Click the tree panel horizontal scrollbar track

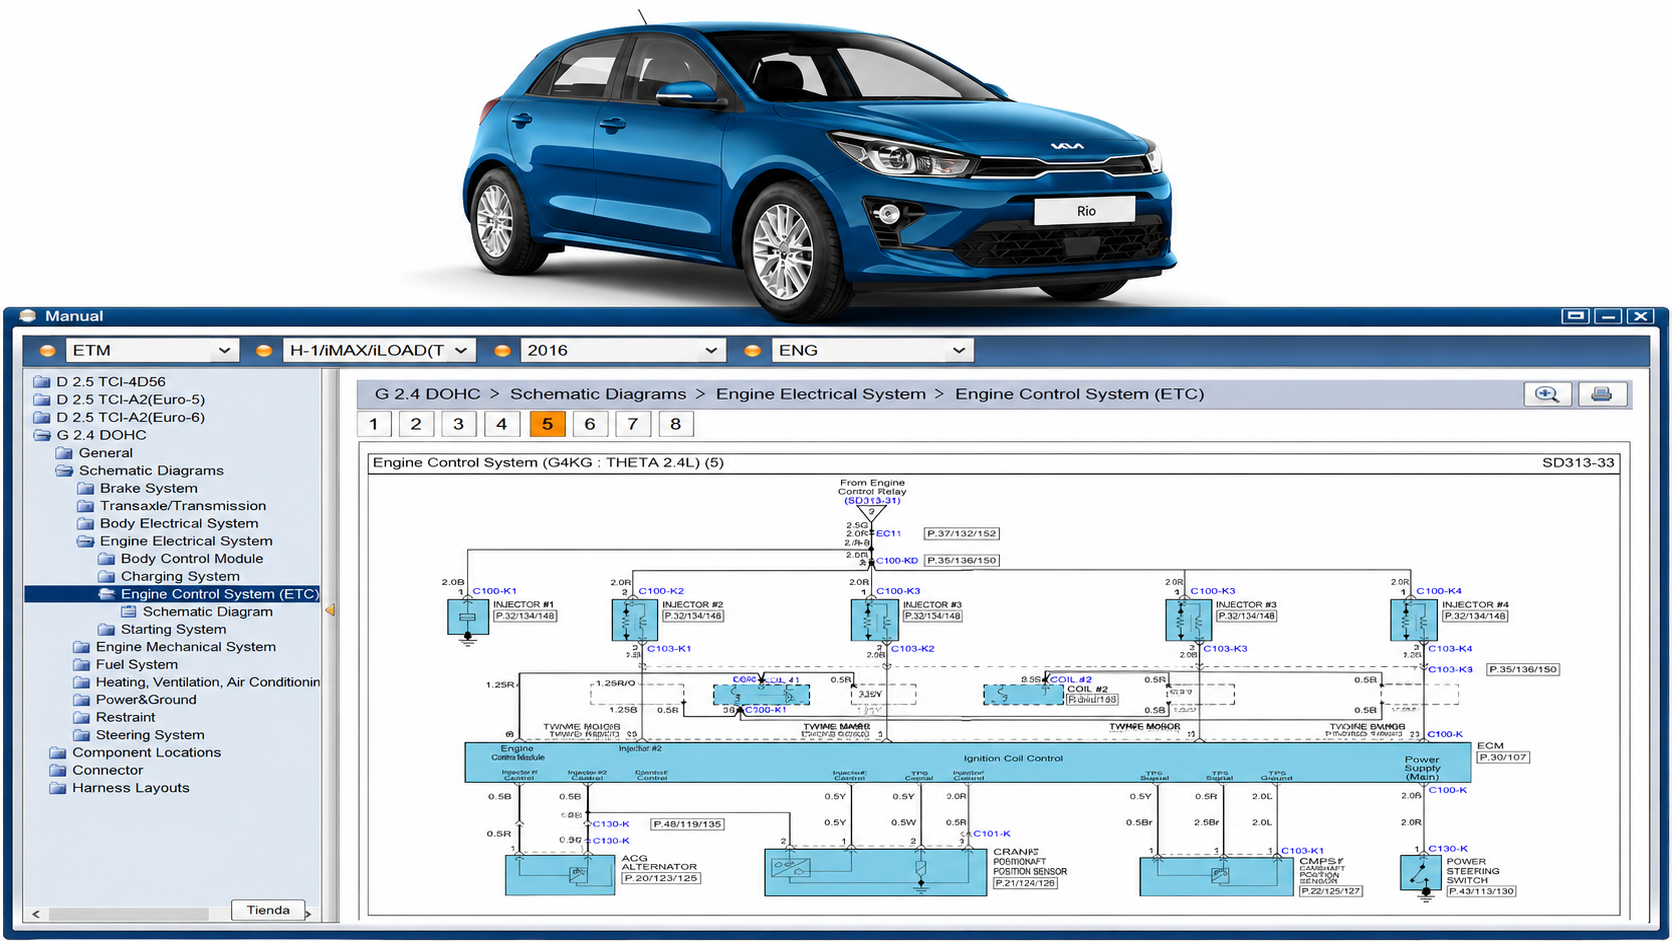pyautogui.click(x=128, y=914)
